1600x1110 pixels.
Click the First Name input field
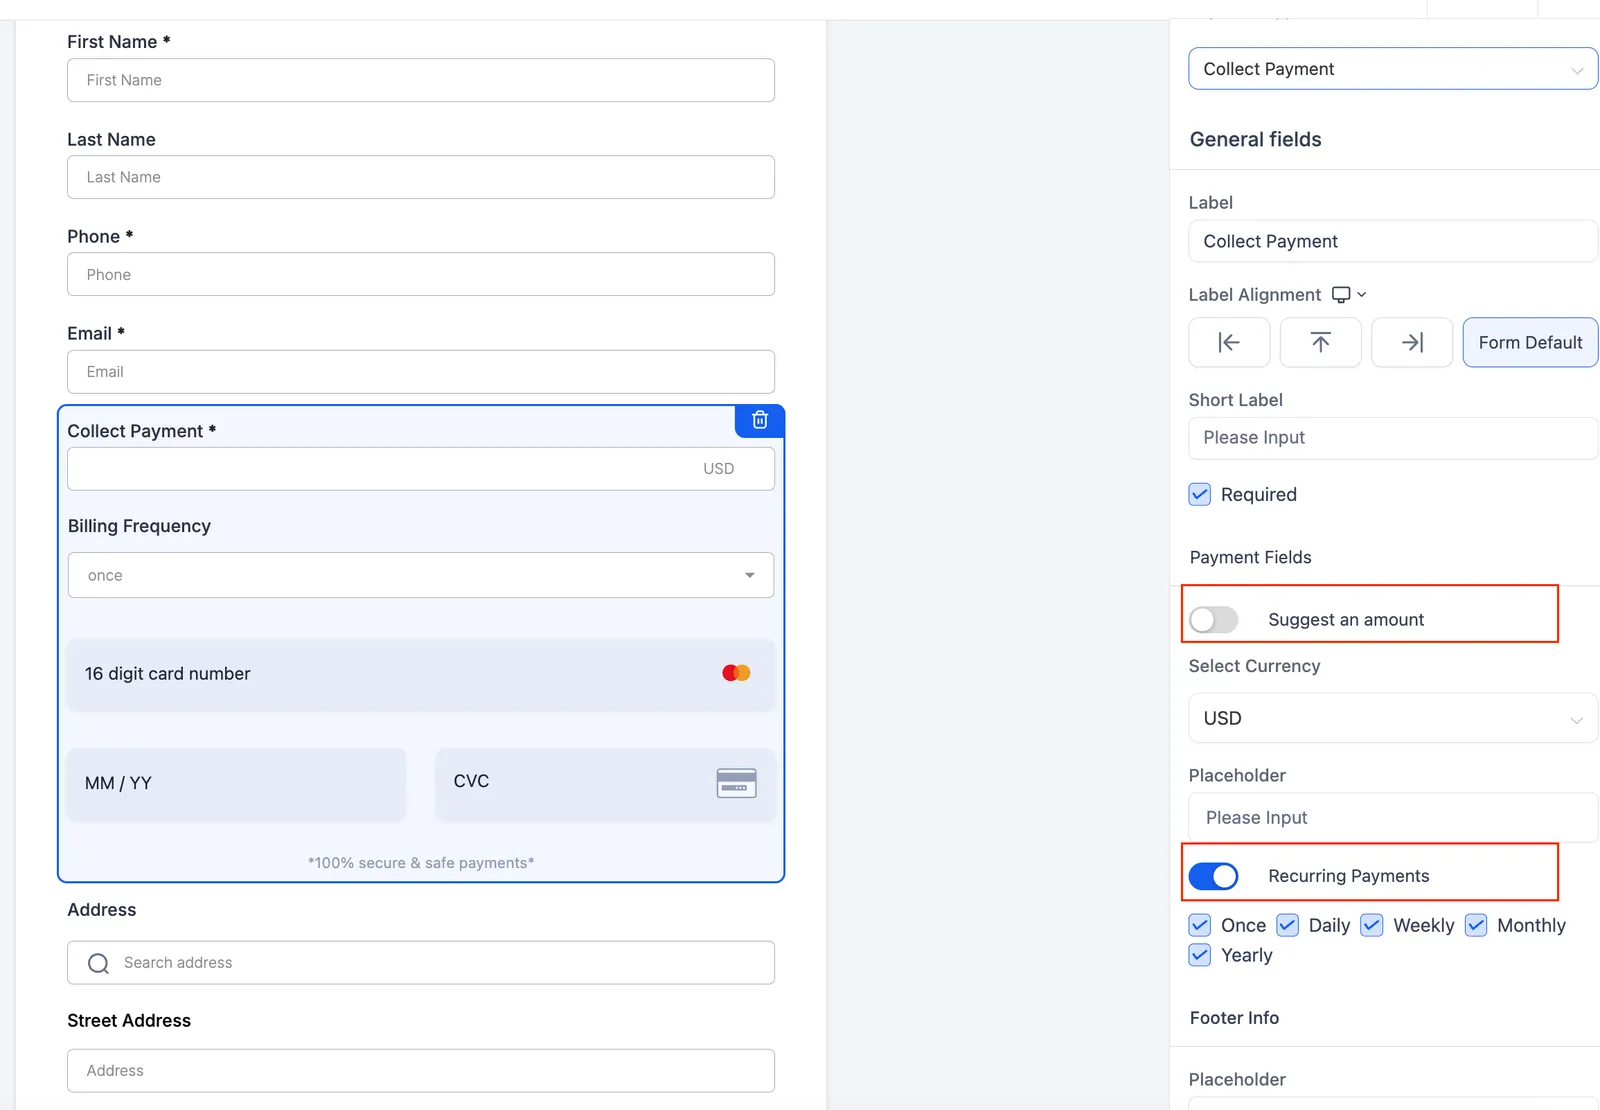[421, 80]
